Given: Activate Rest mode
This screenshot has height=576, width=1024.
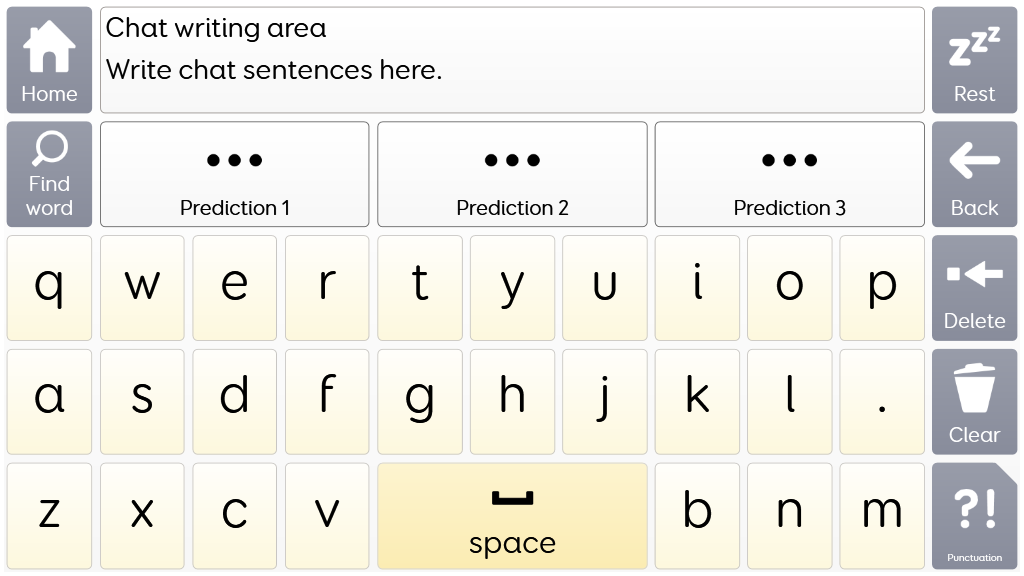Looking at the screenshot, I should coord(974,60).
